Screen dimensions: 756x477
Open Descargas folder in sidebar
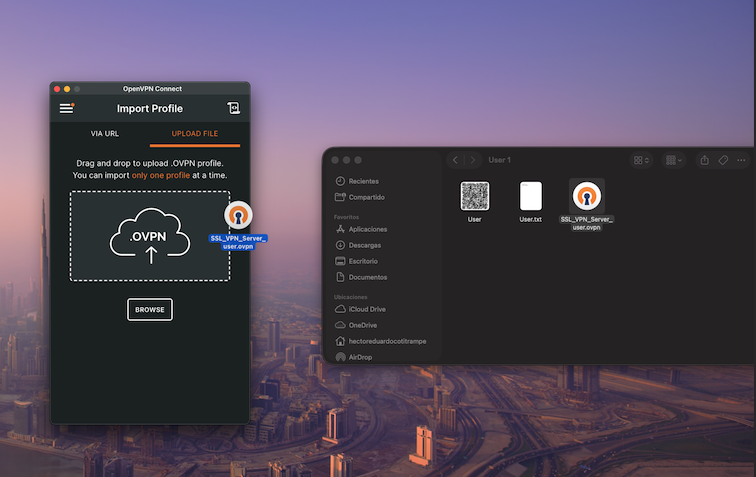coord(364,245)
